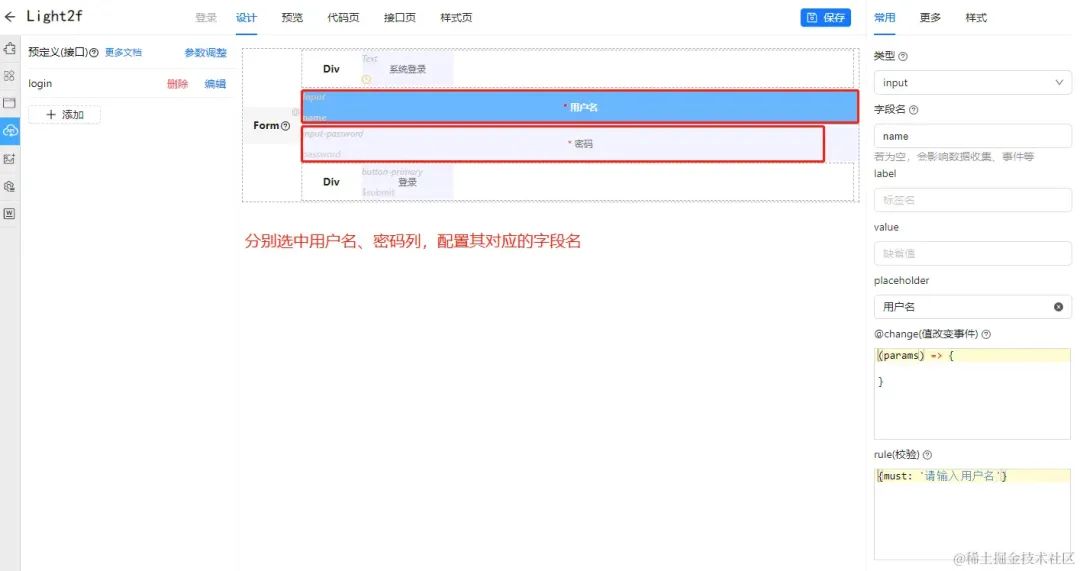Select the 系统登录 text element
Image resolution: width=1080 pixels, height=571 pixels.
[x=407, y=69]
